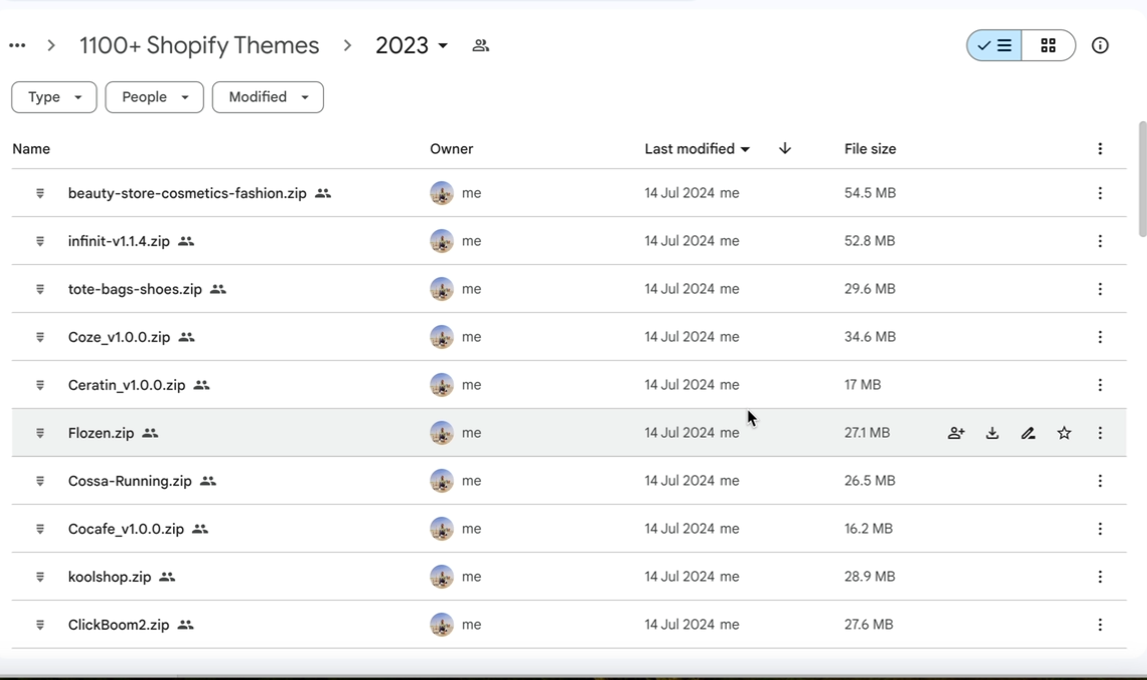Reverse sort direction arrow
This screenshot has height=680, width=1147.
click(785, 148)
